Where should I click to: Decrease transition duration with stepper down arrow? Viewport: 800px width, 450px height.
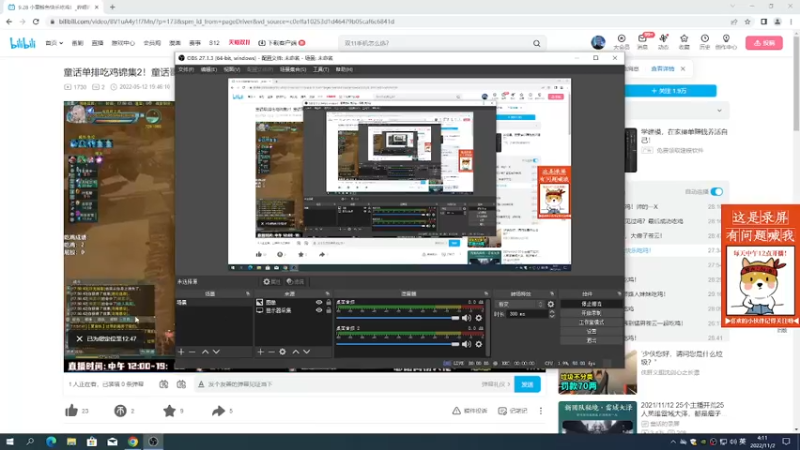(x=552, y=316)
